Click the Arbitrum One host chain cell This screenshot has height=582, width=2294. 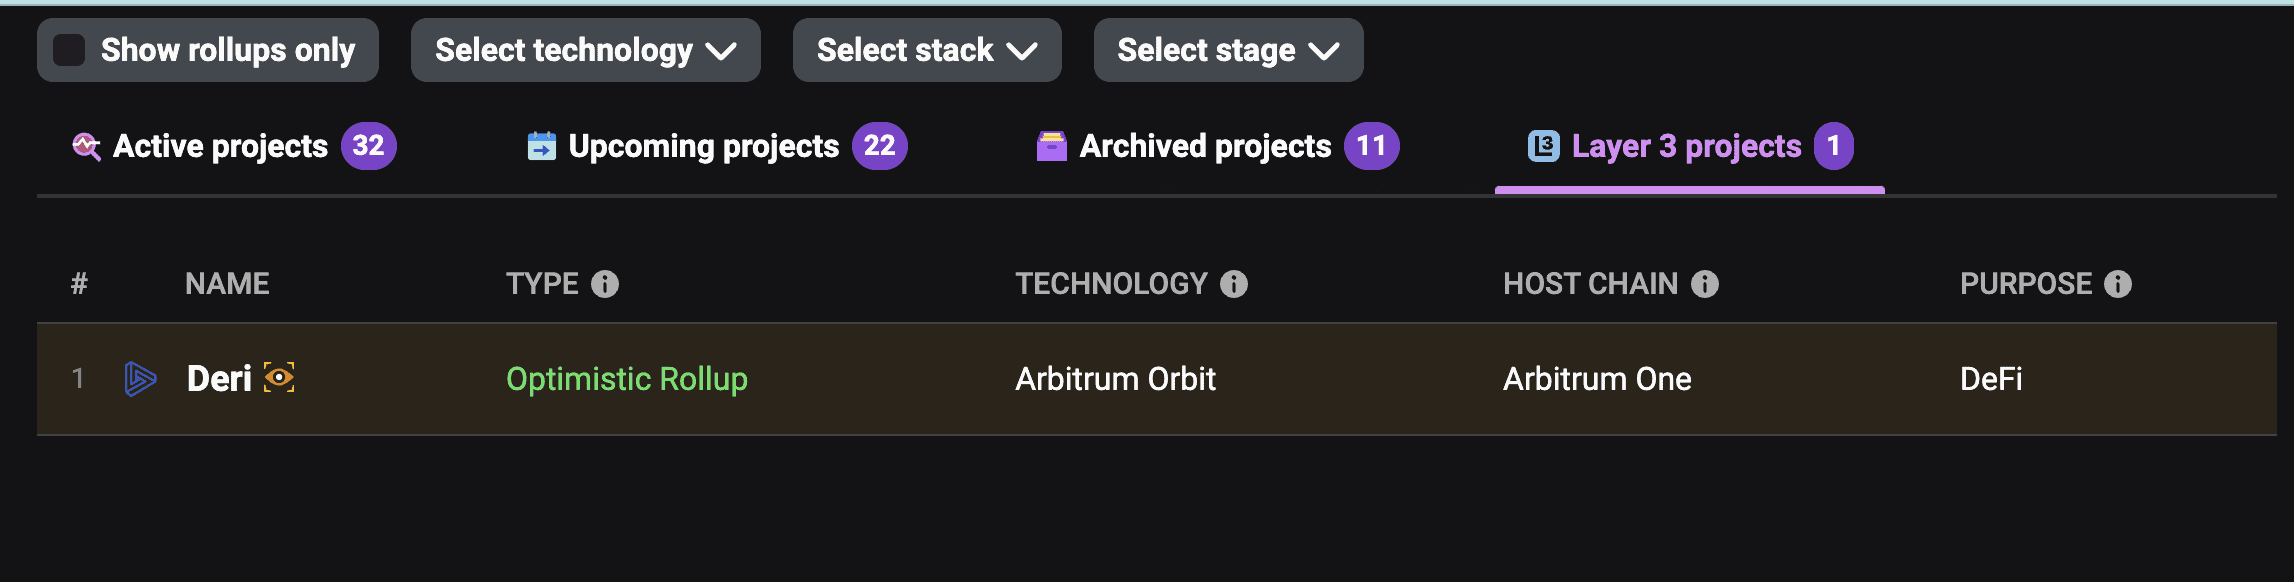click(1597, 379)
